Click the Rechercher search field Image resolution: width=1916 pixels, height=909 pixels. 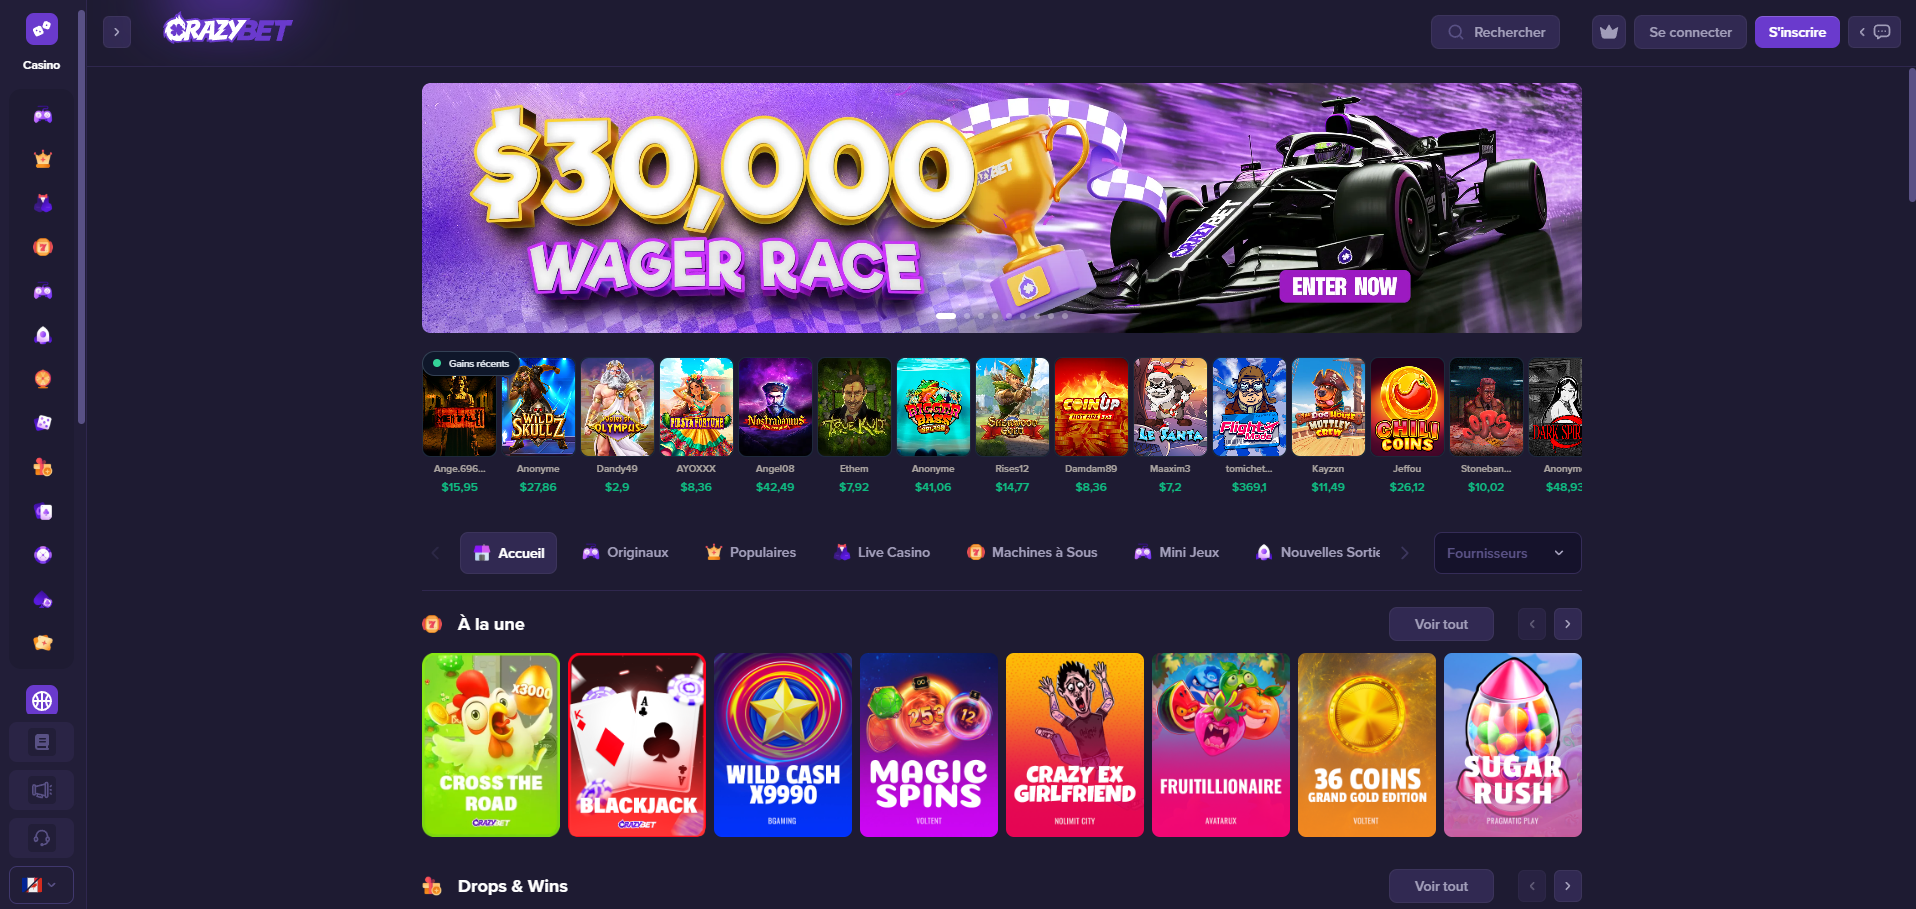(1495, 32)
